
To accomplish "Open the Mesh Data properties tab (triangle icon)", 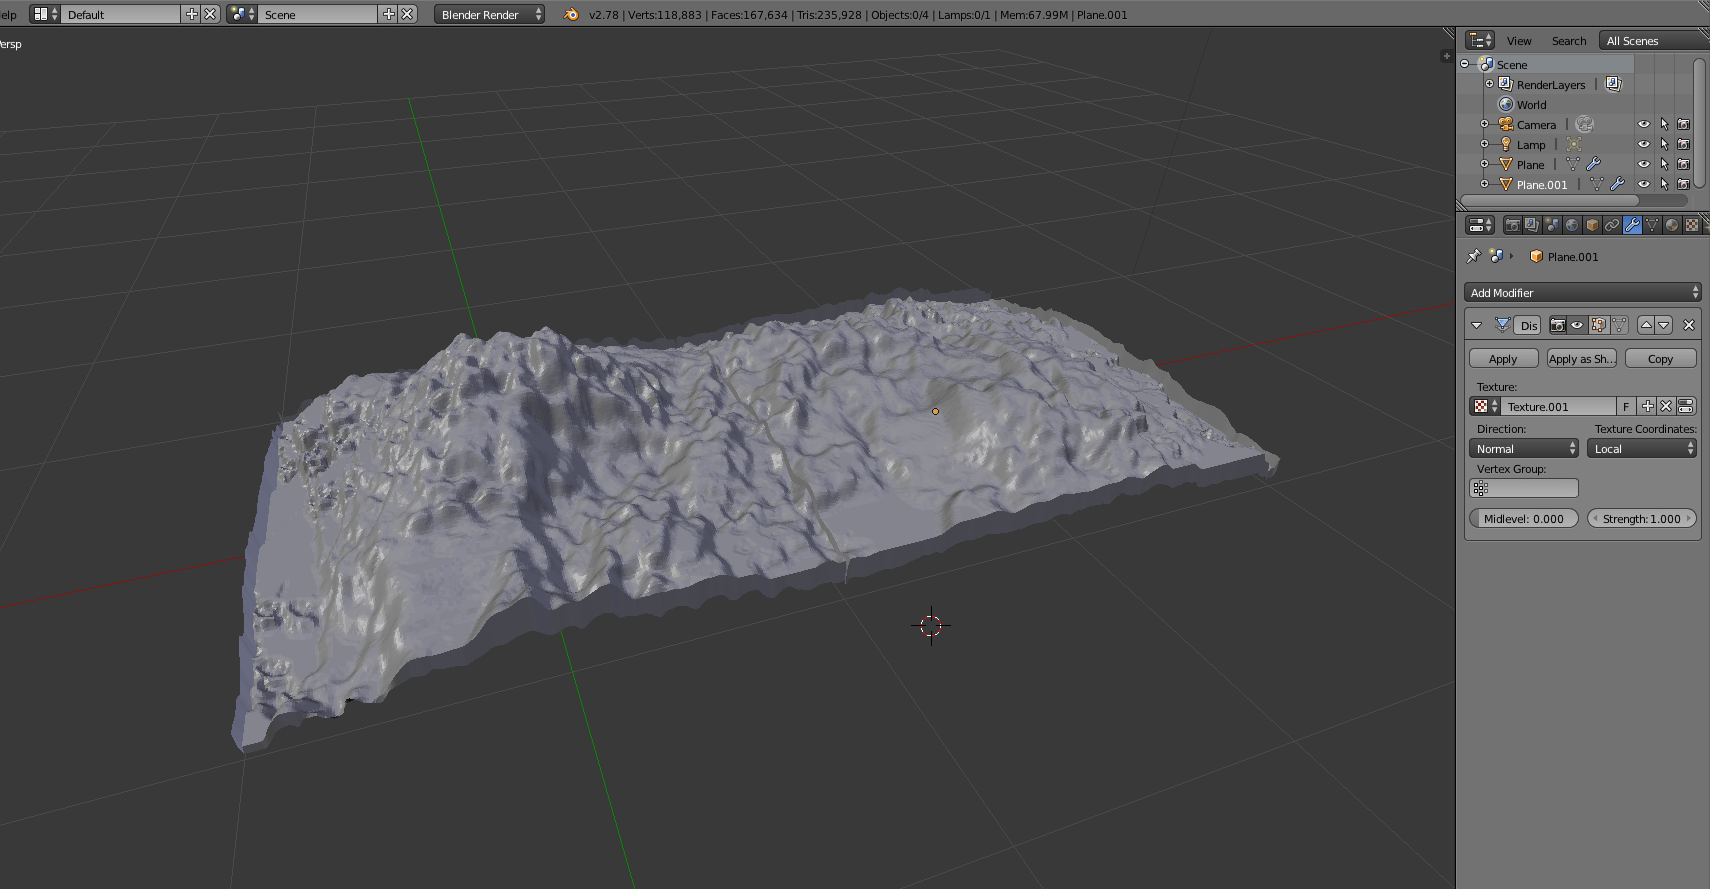I will point(1652,225).
